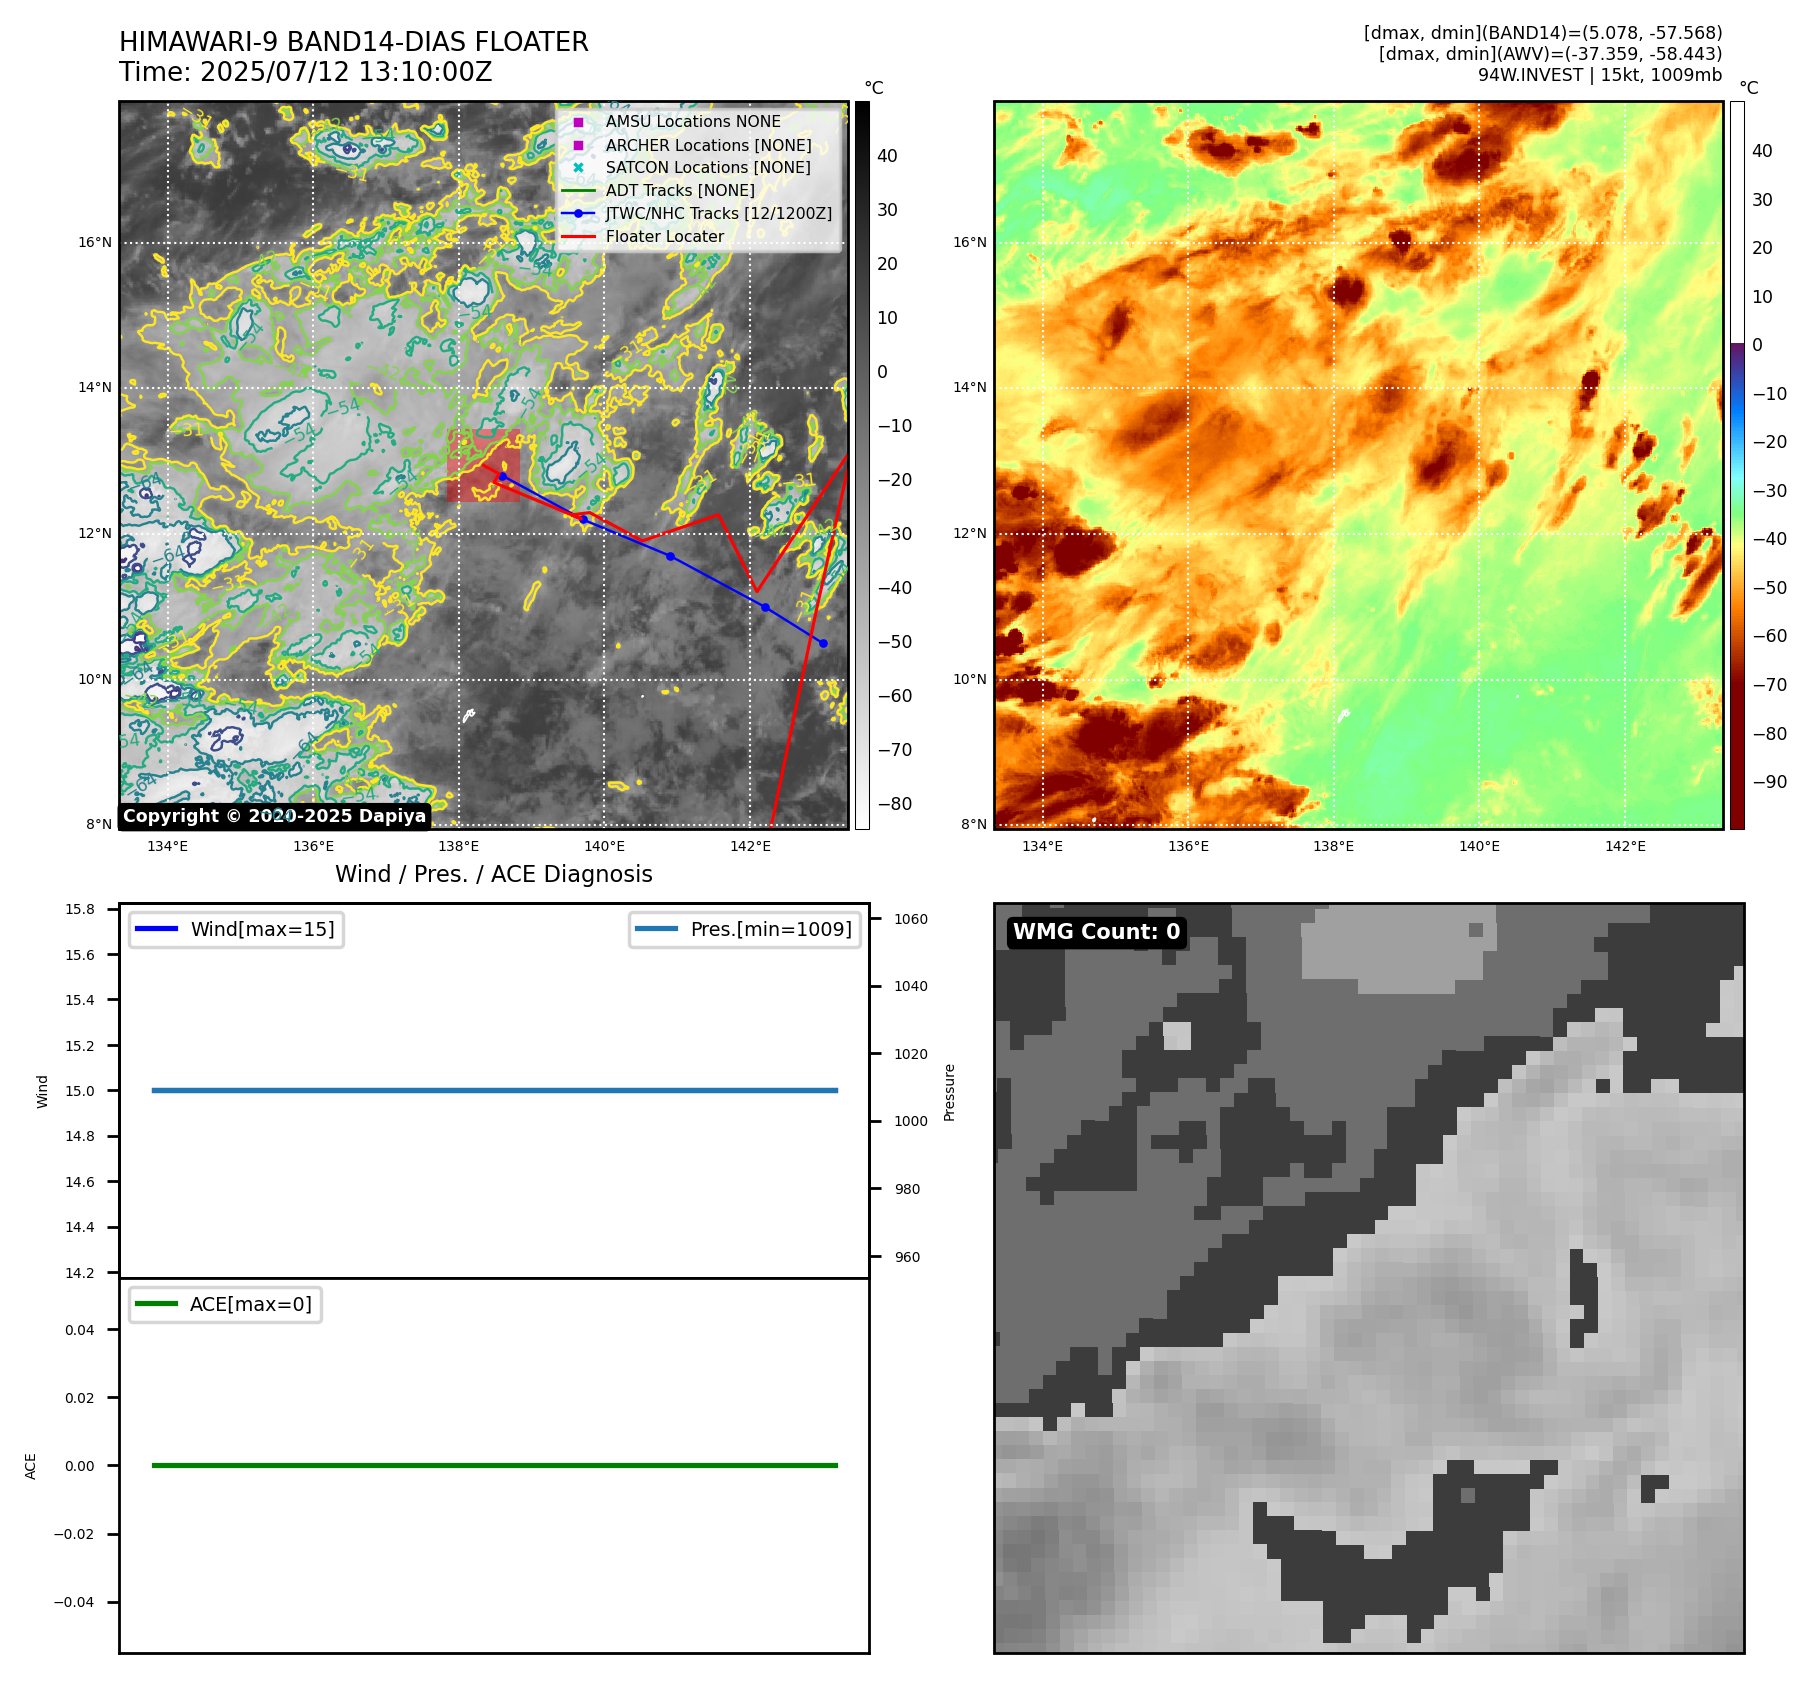This screenshot has width=1813, height=1690.
Task: Click the magenta AMSU Locations legend marker
Action: [578, 122]
